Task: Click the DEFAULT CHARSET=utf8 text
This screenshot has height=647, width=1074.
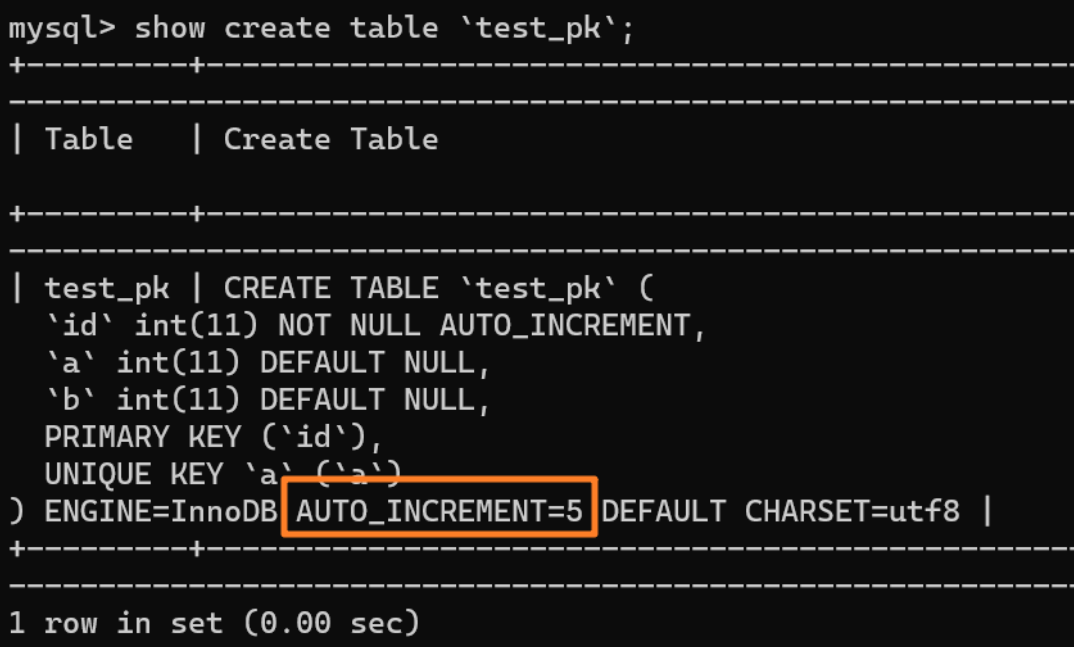Action: [780, 511]
